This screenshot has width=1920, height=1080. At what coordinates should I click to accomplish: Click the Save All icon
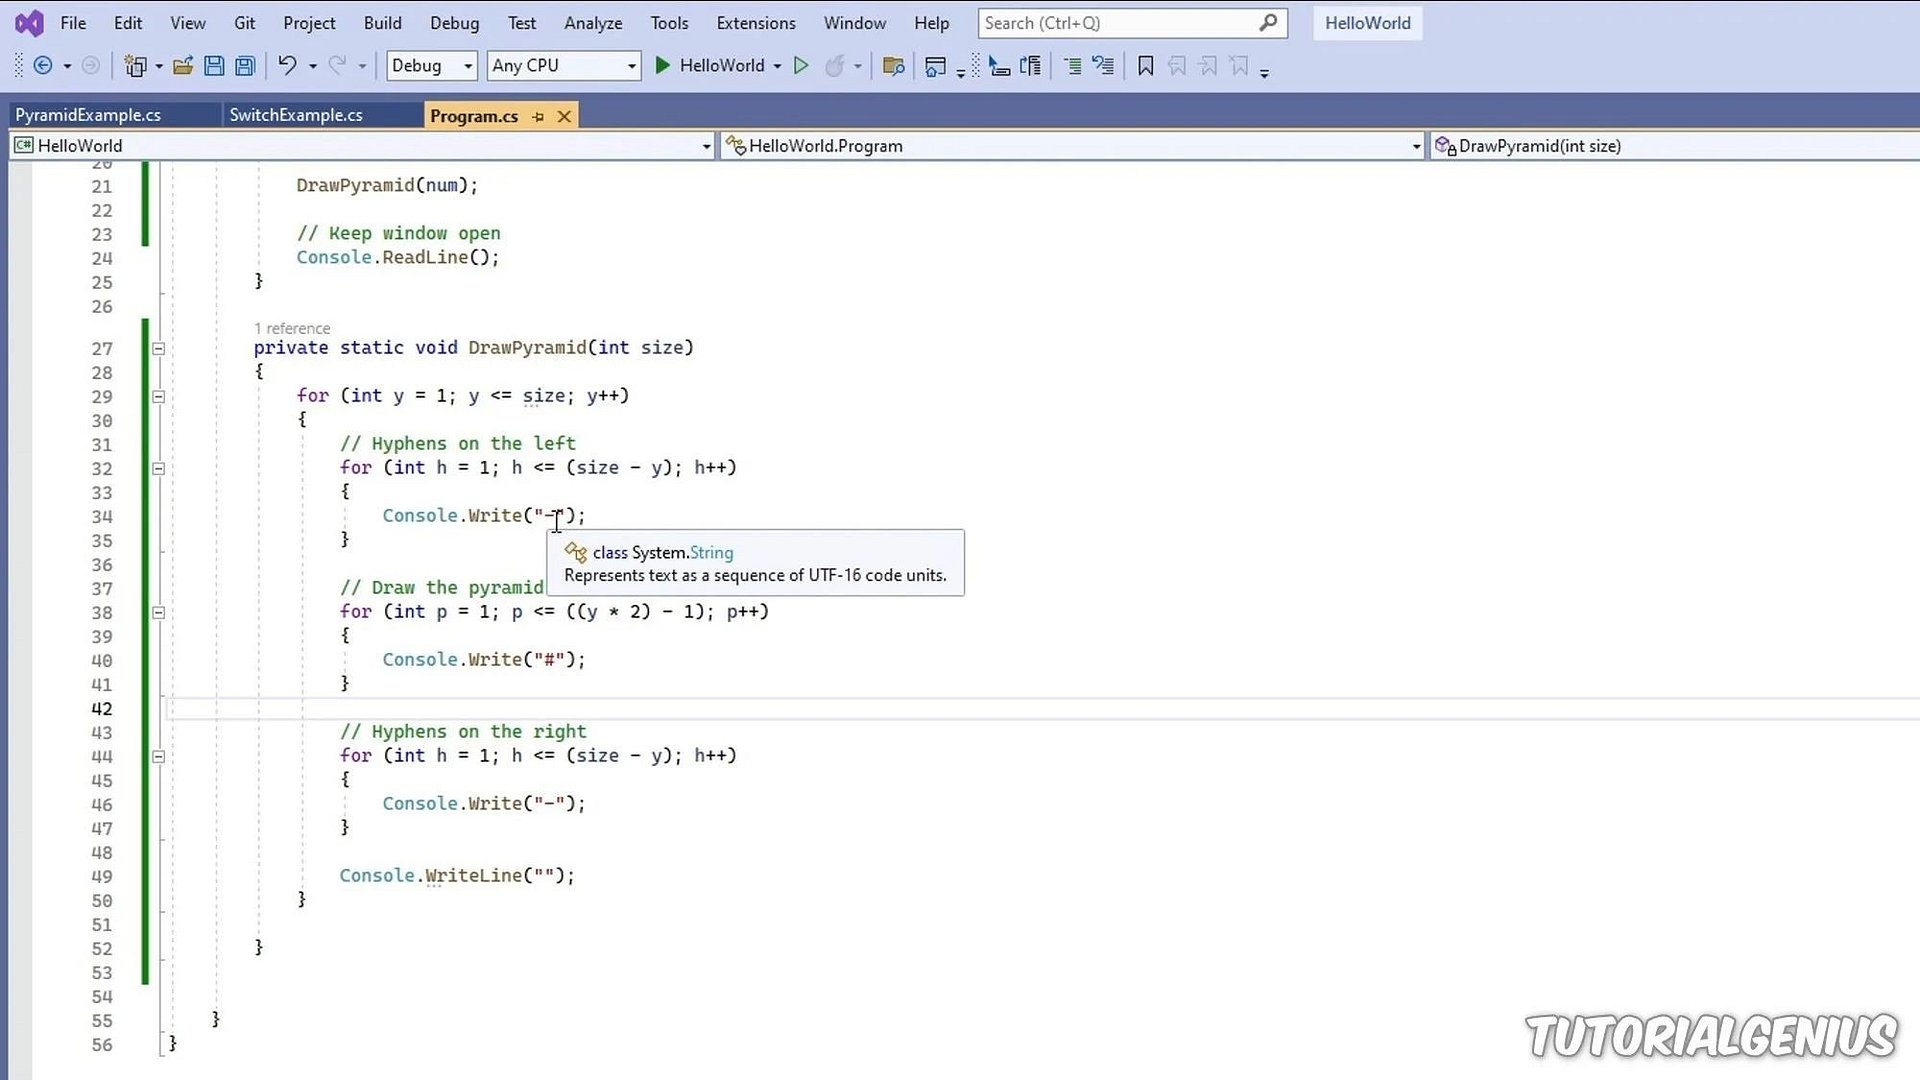(245, 66)
